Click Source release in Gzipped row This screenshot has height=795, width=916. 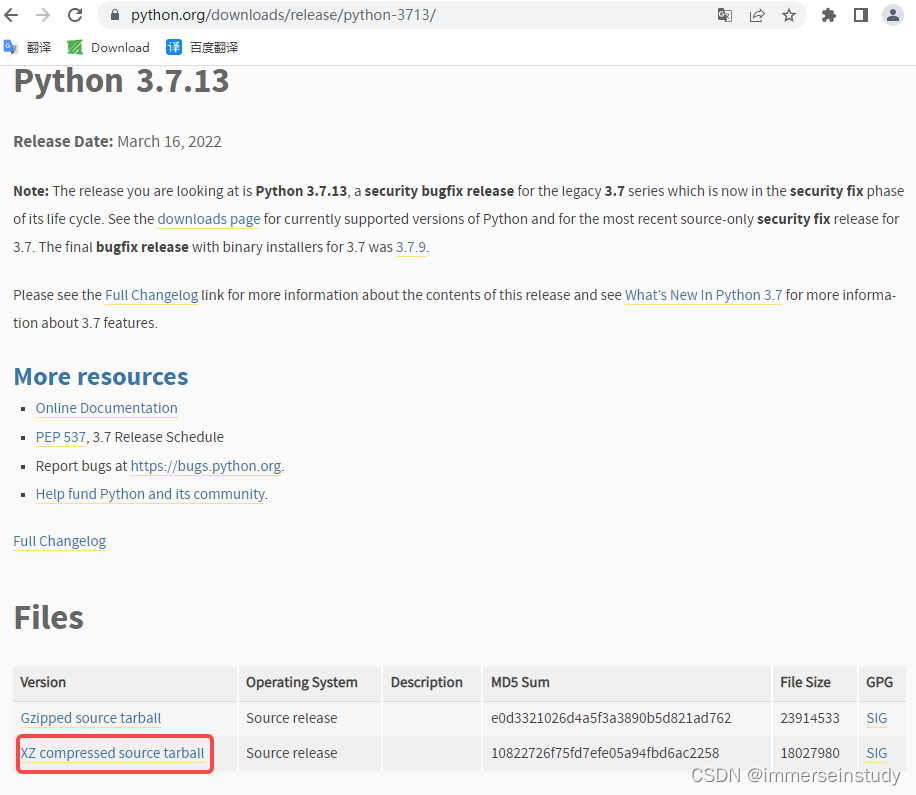coord(292,718)
